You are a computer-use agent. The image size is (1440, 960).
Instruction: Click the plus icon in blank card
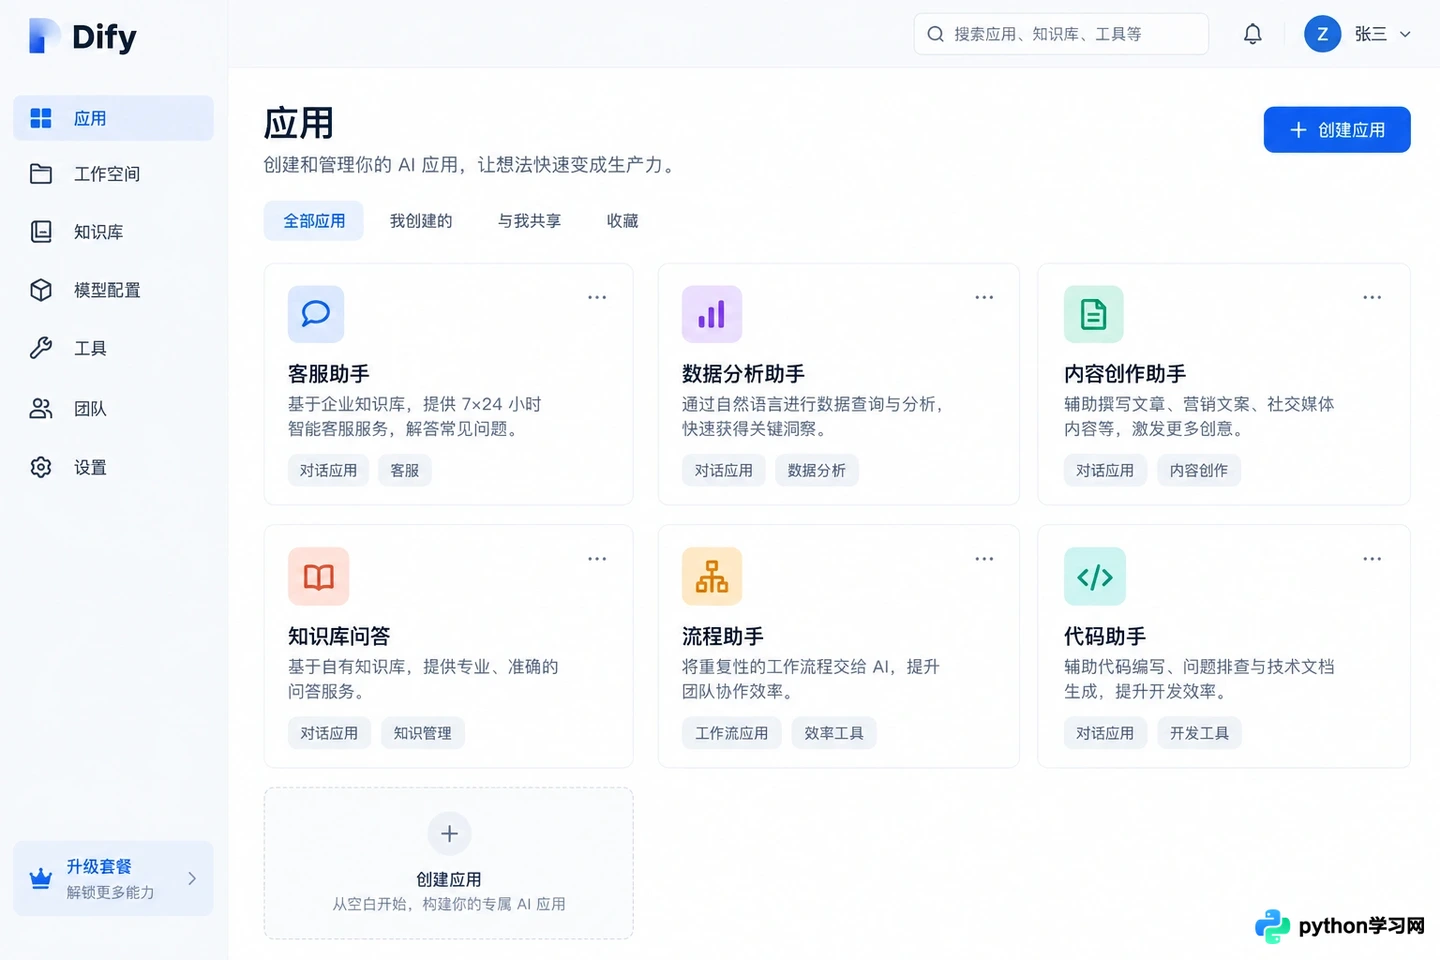449,833
